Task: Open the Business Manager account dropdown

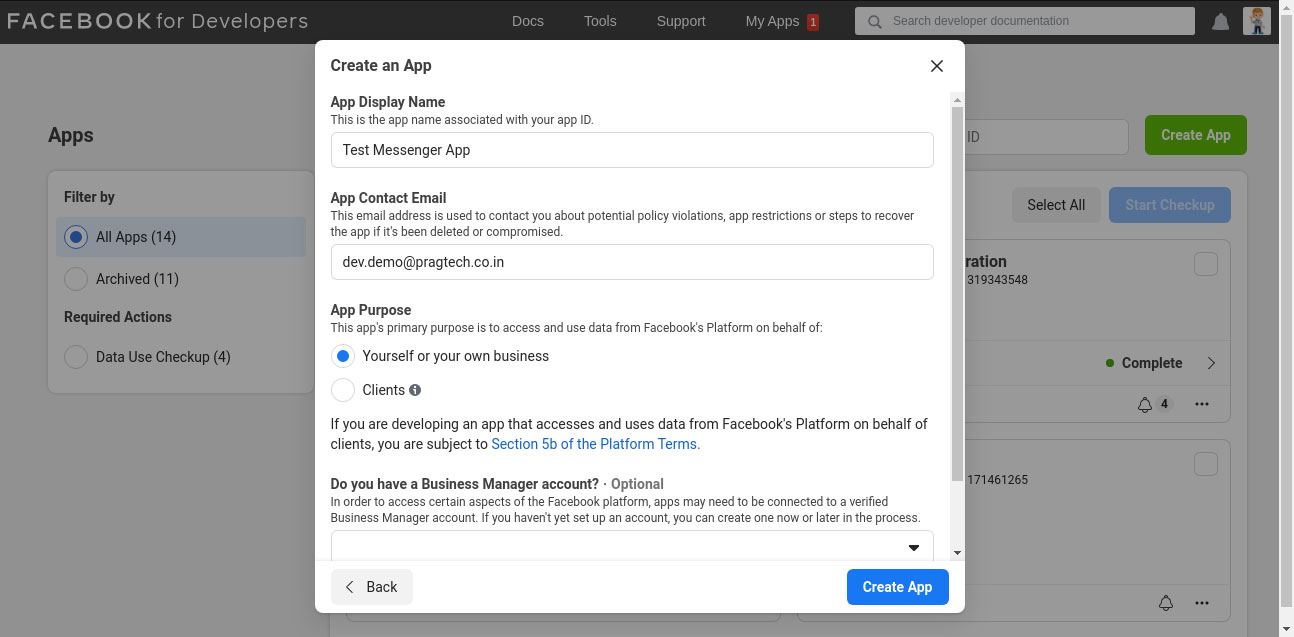Action: pos(632,546)
